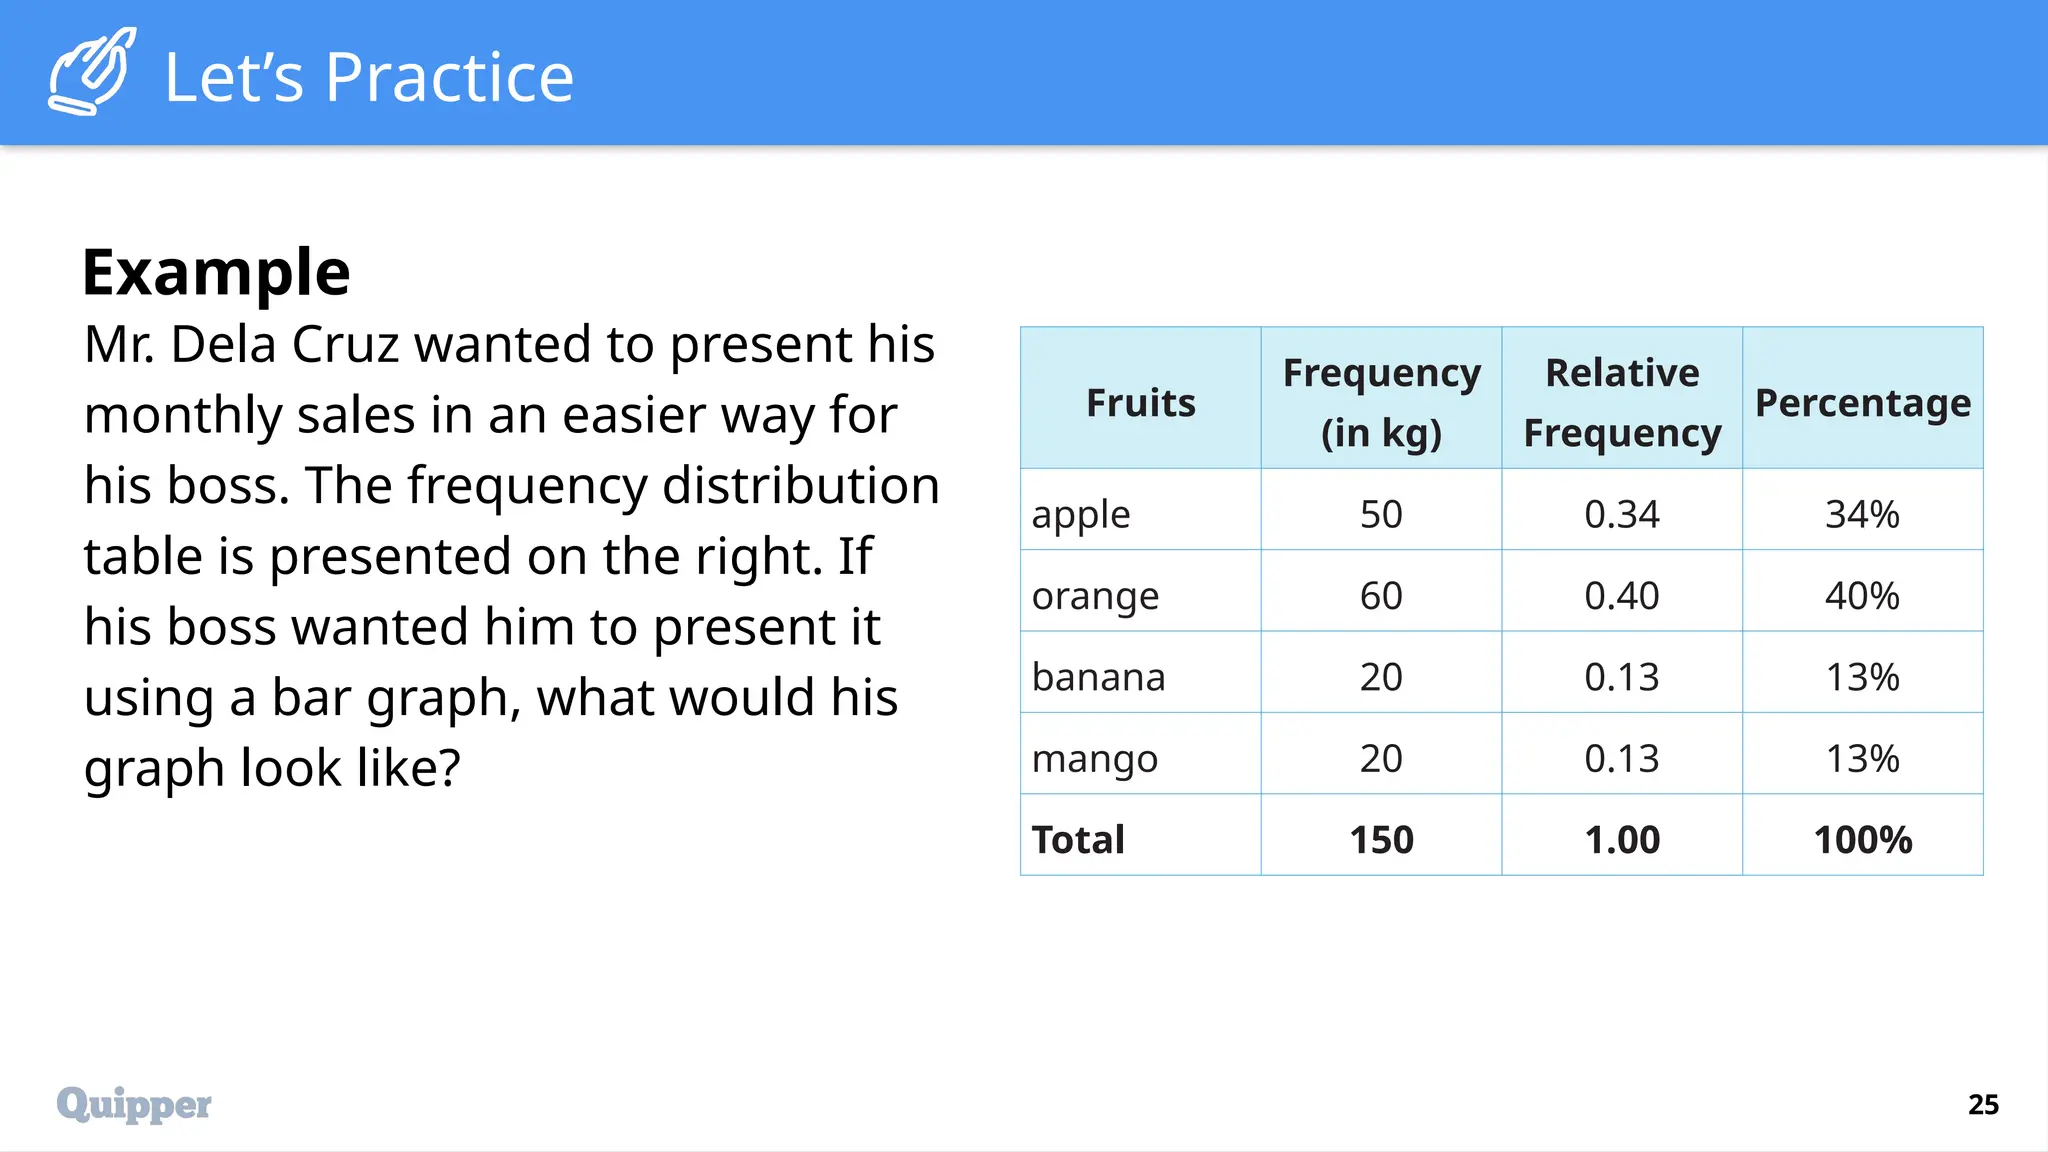This screenshot has height=1152, width=2048.
Task: Click the "Fruits" column header
Action: tap(1140, 402)
